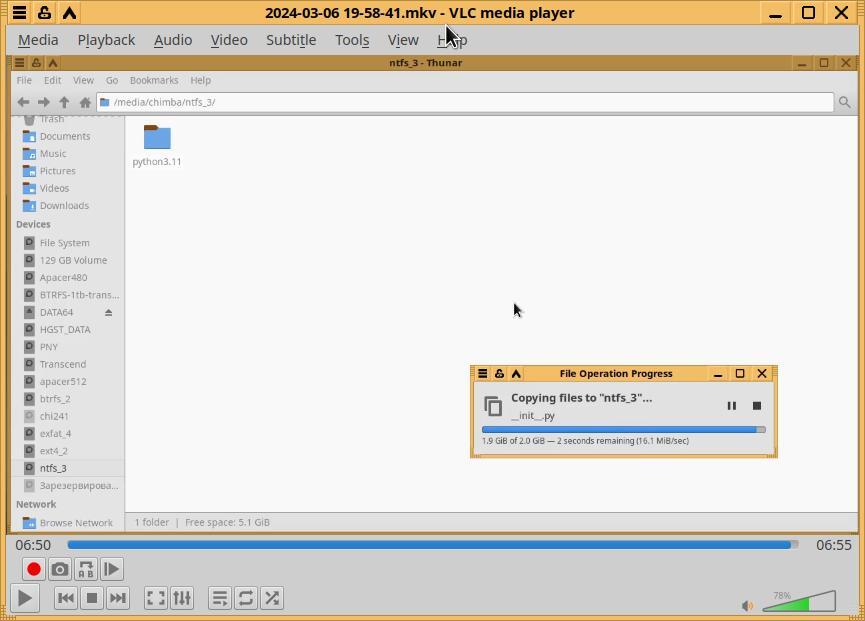The width and height of the screenshot is (865, 621).
Task: Click the copy files icon in progress dialog
Action: tap(493, 406)
